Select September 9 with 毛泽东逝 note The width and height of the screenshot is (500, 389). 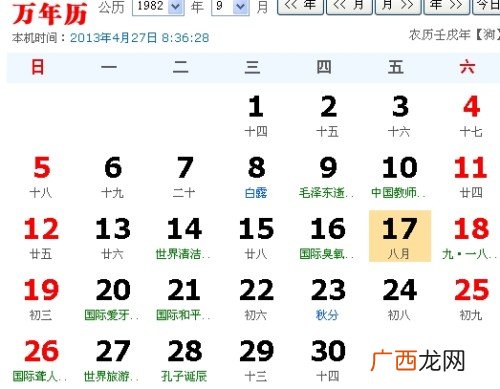[x=328, y=177]
